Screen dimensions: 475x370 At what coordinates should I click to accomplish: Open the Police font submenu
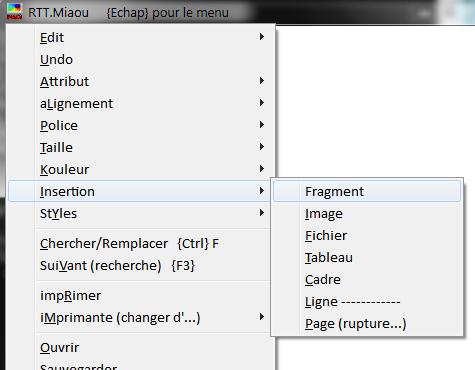click(x=139, y=125)
